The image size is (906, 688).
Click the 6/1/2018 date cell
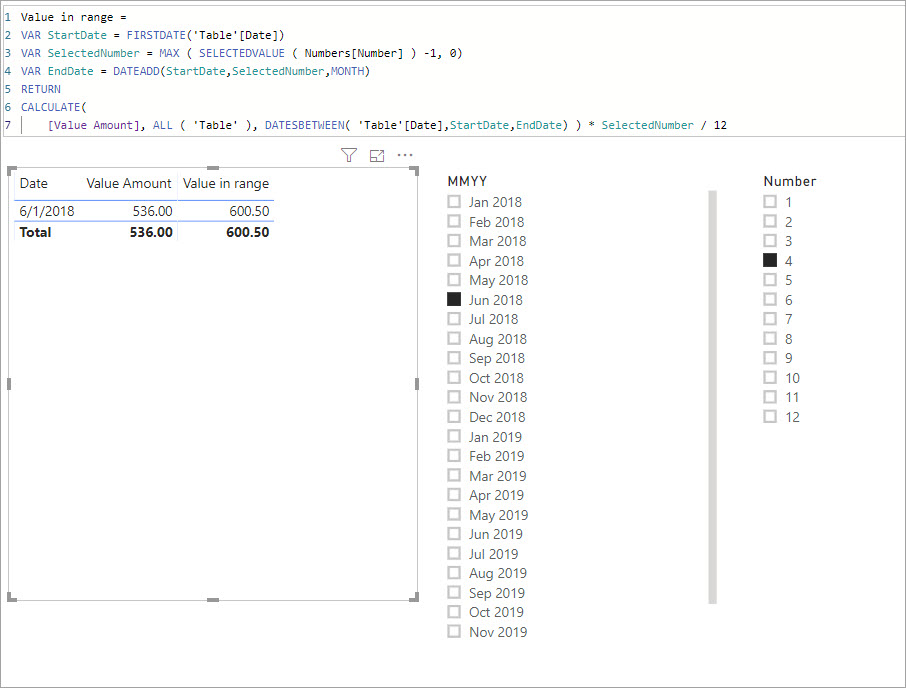click(47, 211)
